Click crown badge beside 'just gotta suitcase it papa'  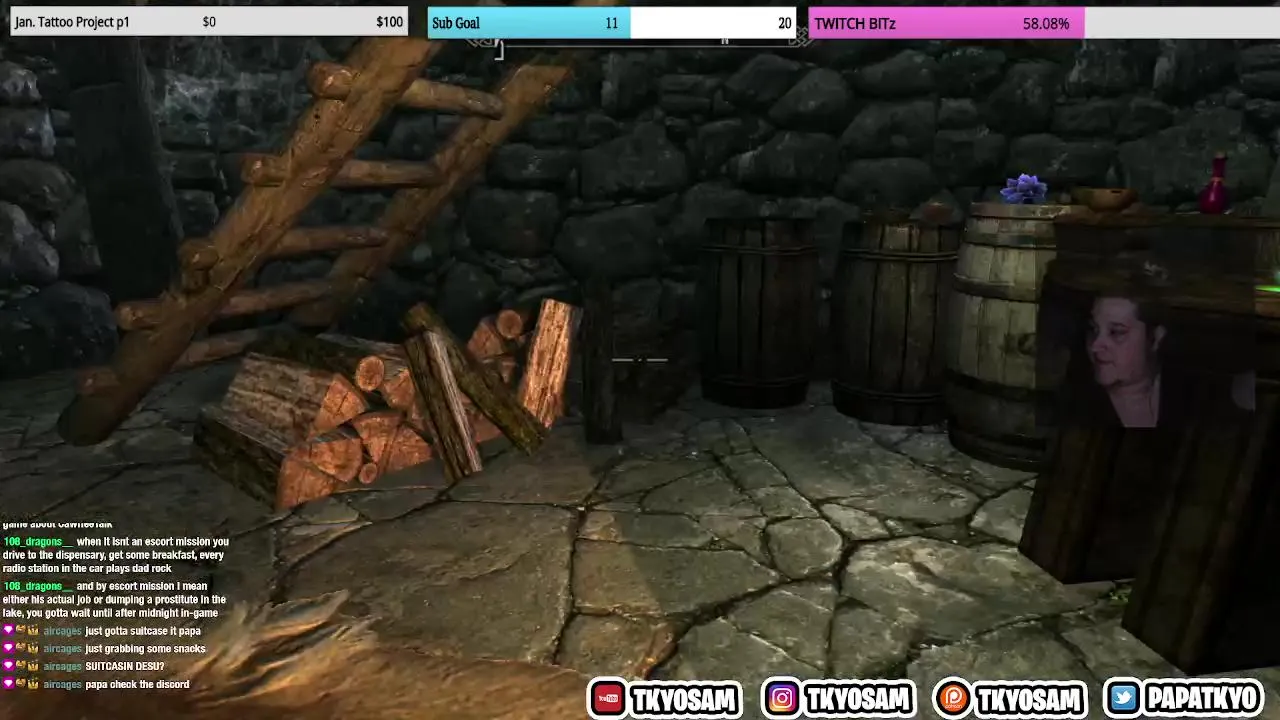coord(33,631)
